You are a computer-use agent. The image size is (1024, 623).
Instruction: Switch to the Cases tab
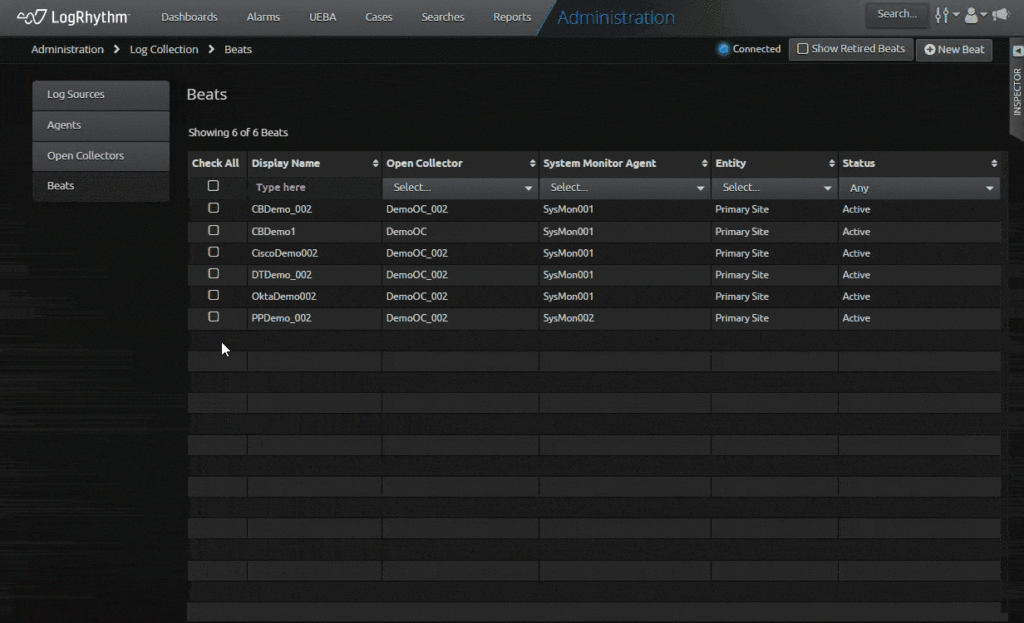[378, 16]
